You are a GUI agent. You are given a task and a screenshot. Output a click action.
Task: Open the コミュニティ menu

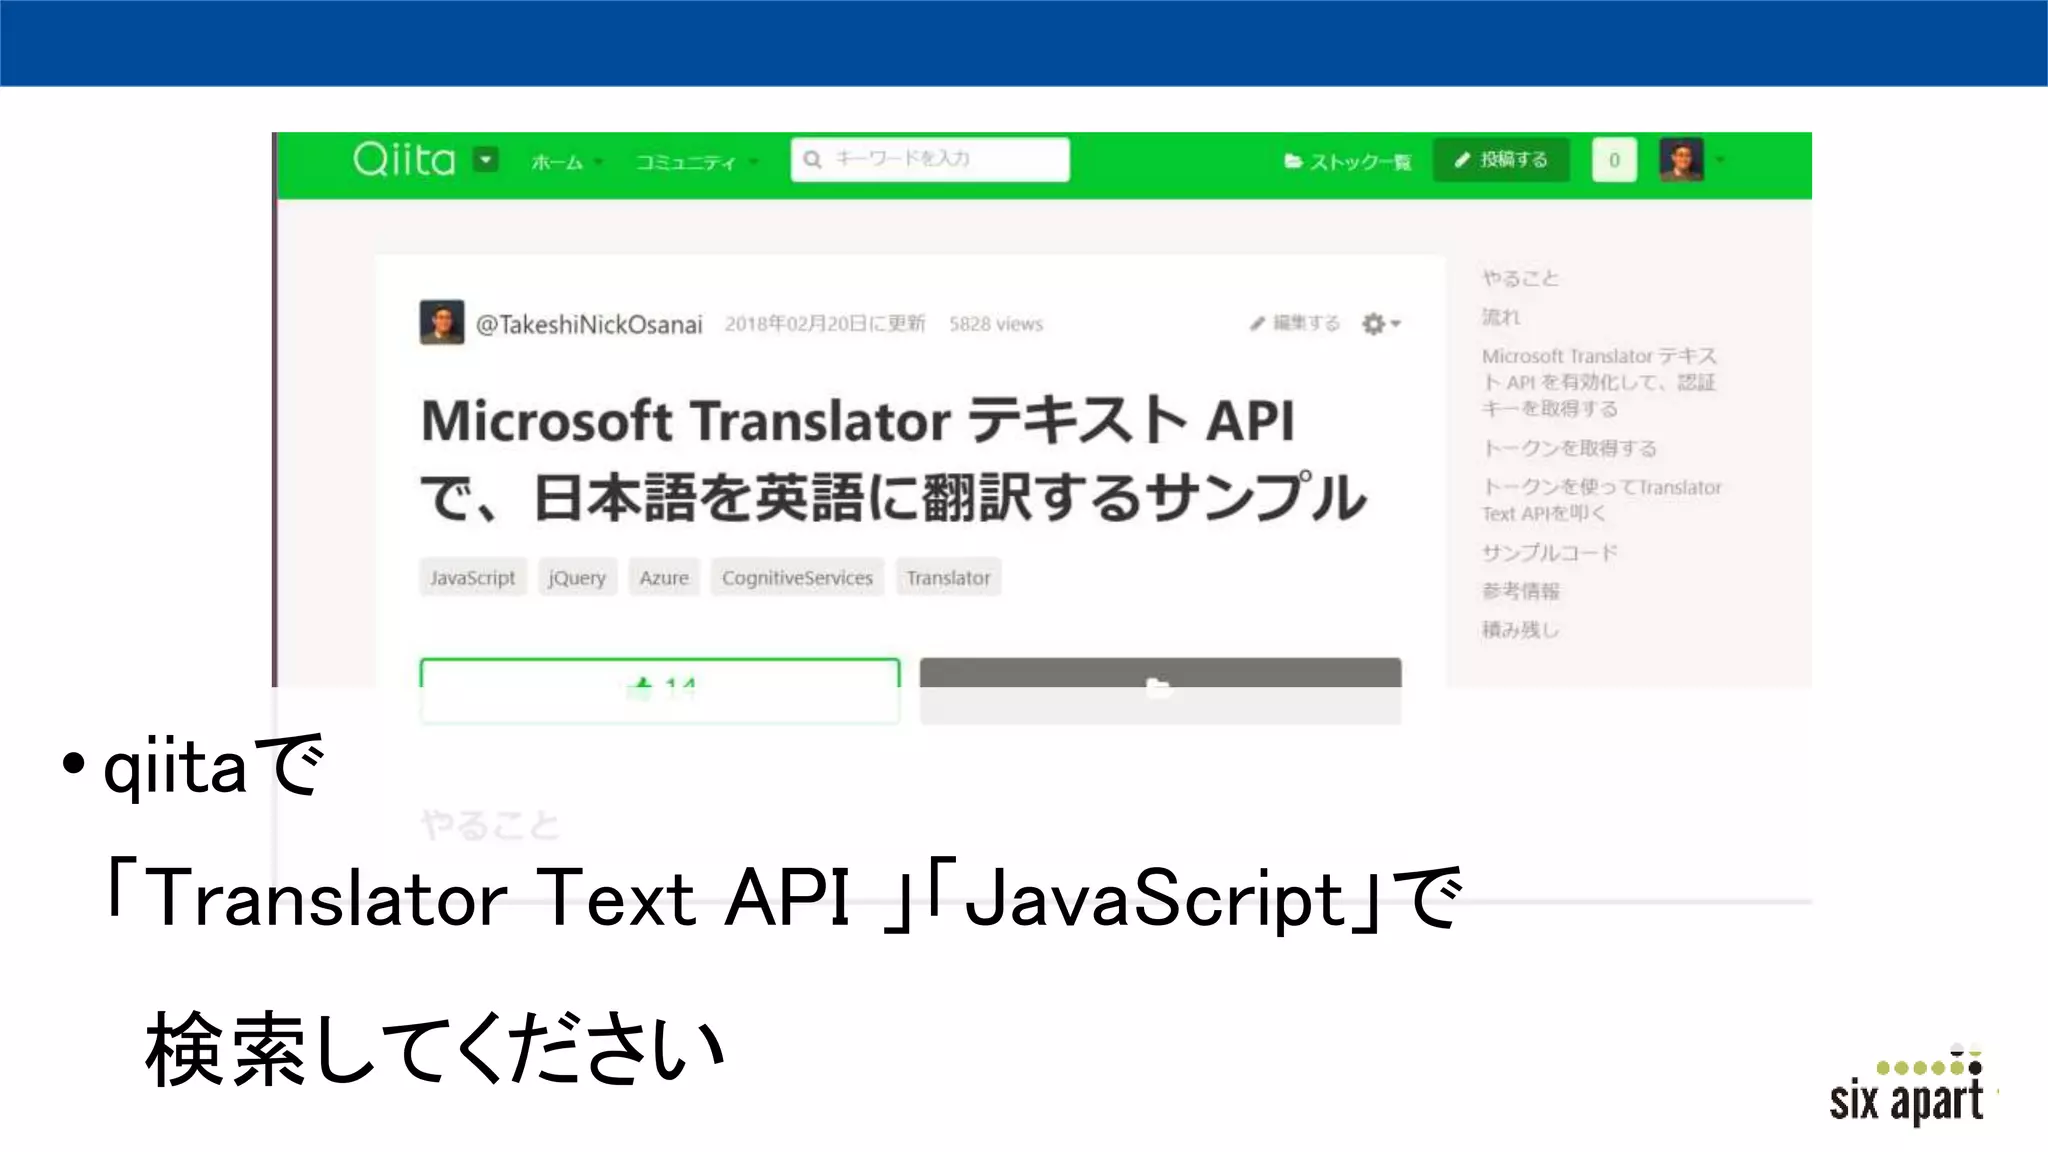click(x=696, y=162)
